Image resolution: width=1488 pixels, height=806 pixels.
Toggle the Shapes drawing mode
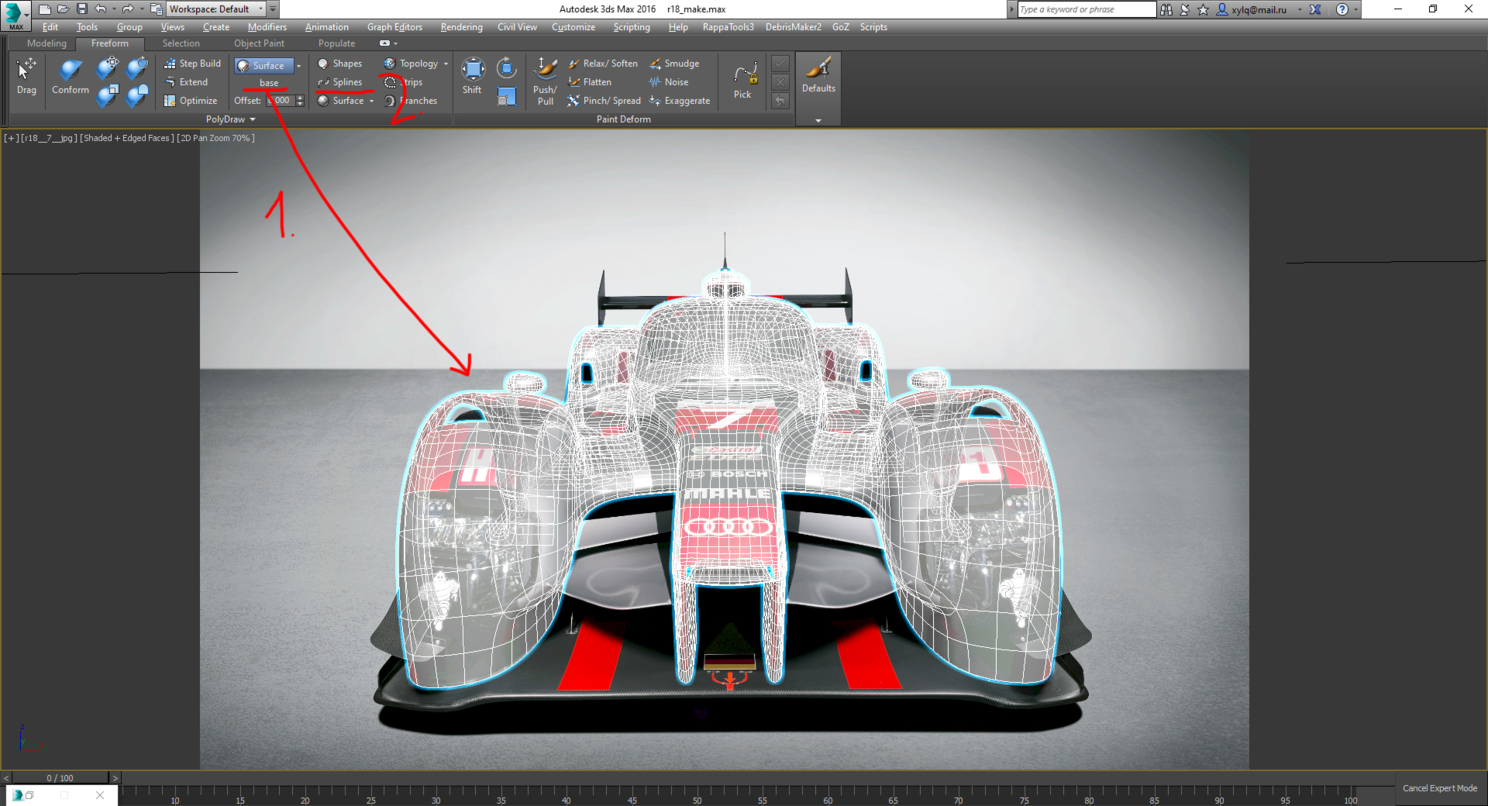[x=340, y=63]
